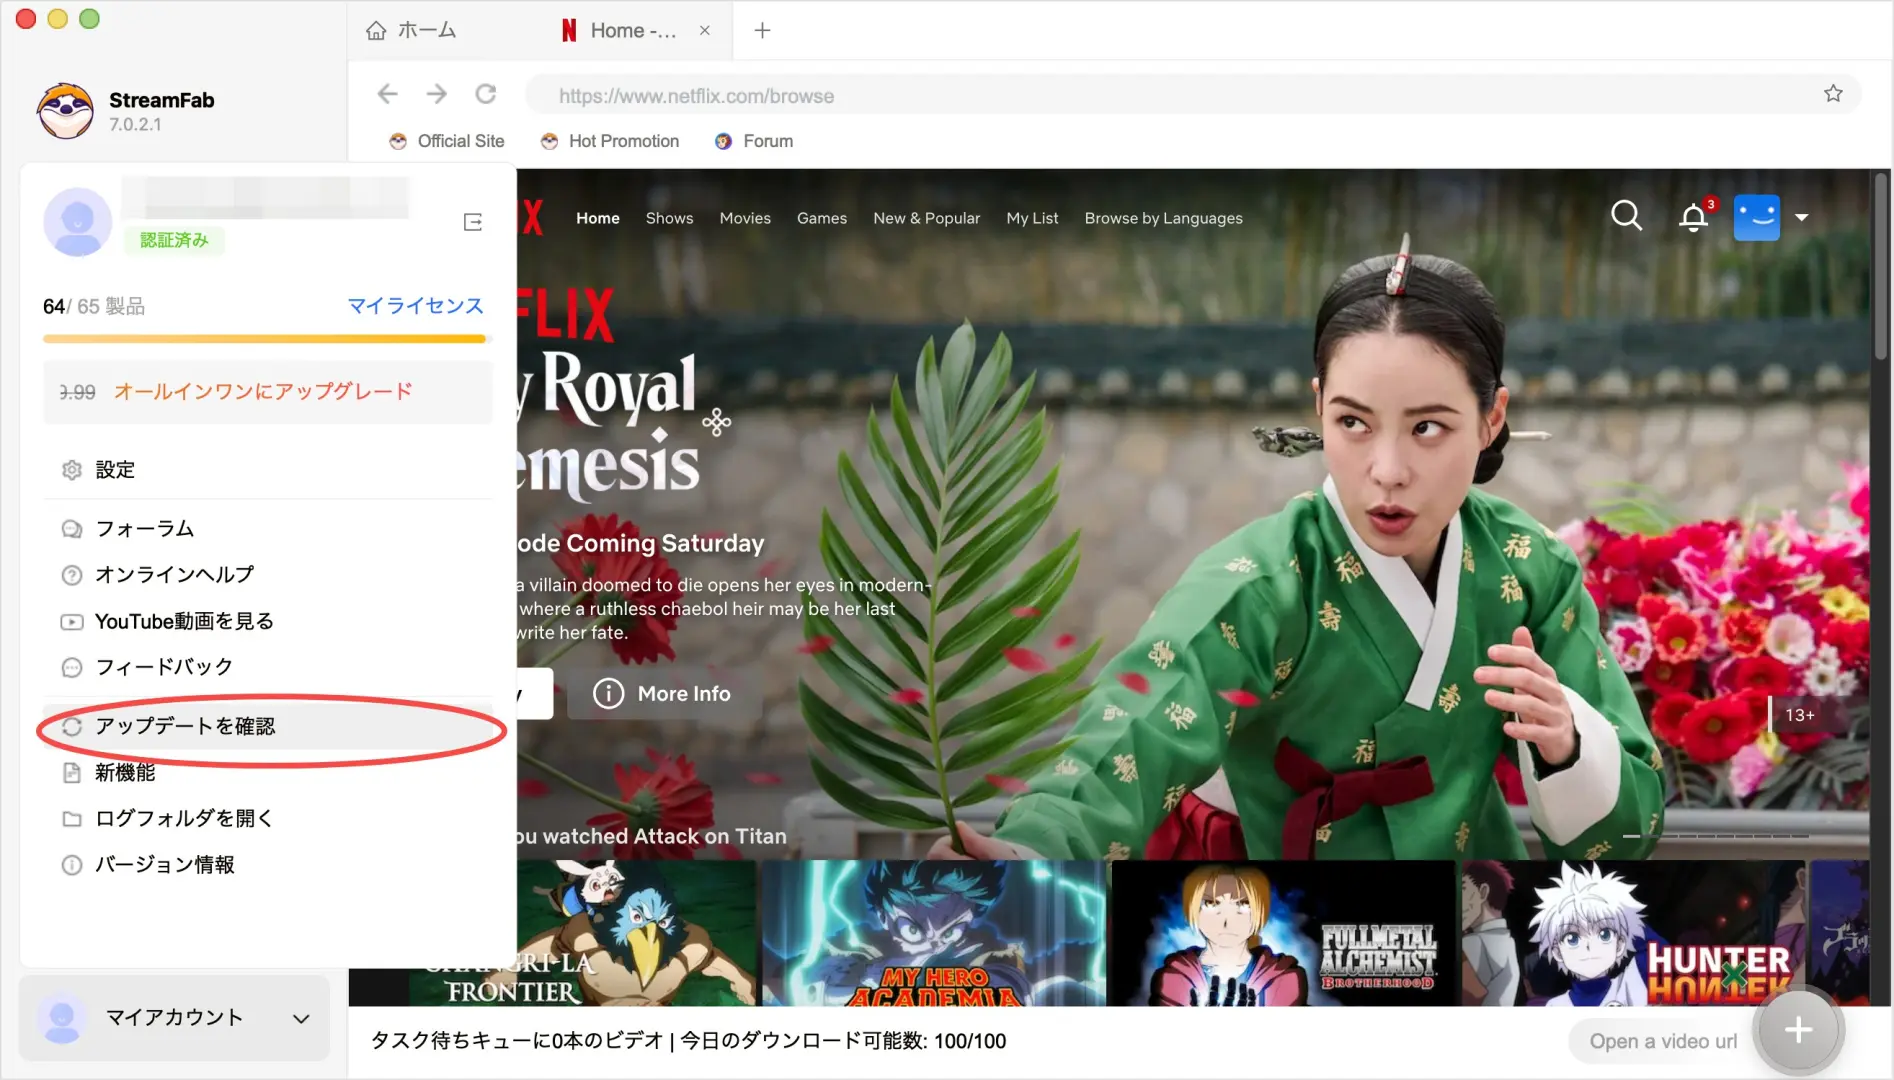This screenshot has height=1080, width=1894.
Task: Open Netflix notifications bell
Action: (x=1694, y=217)
